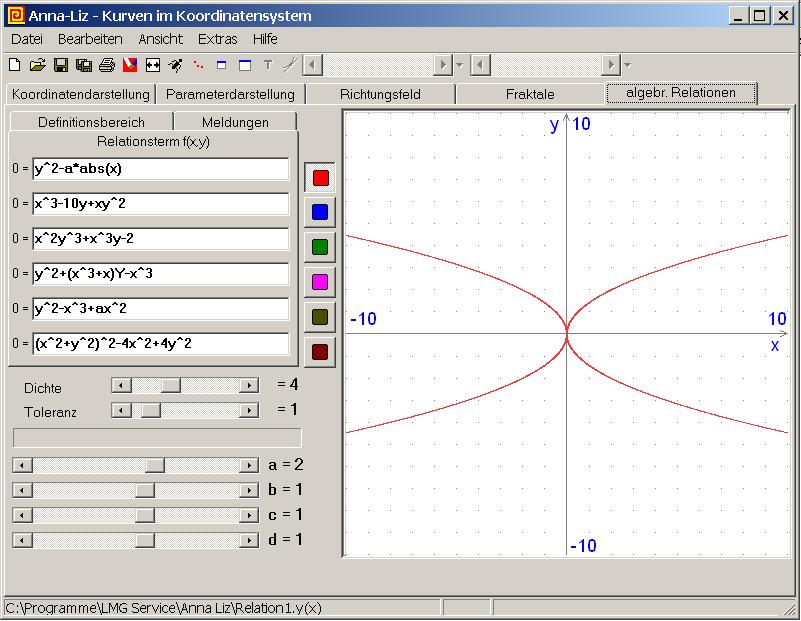801x621 pixels.
Task: Click the New document icon
Action: pyautogui.click(x=14, y=65)
